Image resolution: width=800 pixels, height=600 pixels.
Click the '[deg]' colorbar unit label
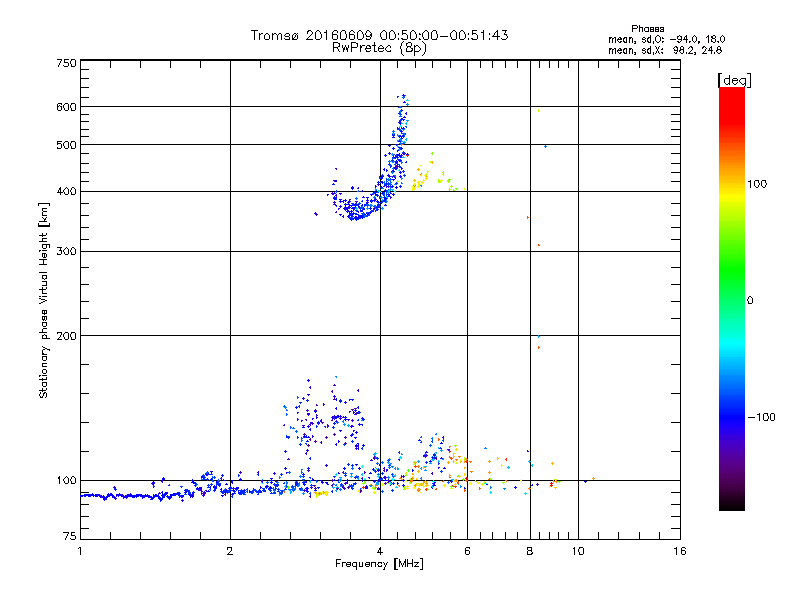coord(734,80)
